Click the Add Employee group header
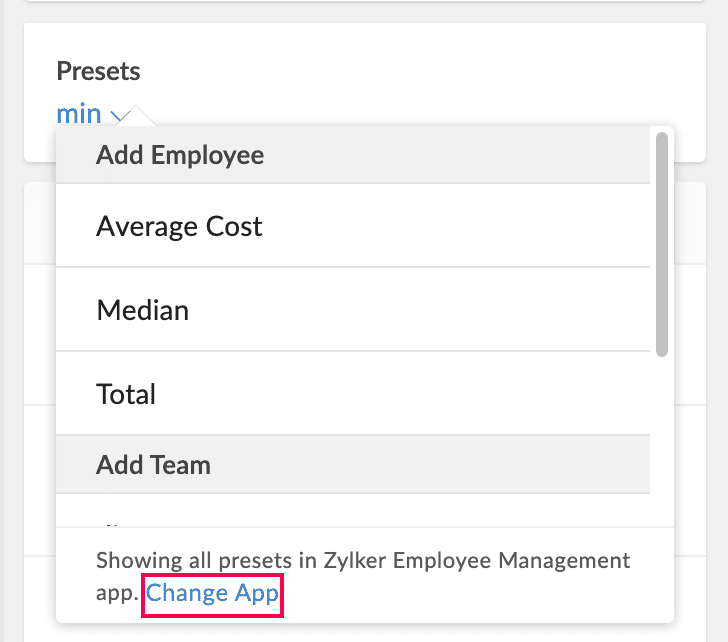The image size is (728, 642). [180, 155]
